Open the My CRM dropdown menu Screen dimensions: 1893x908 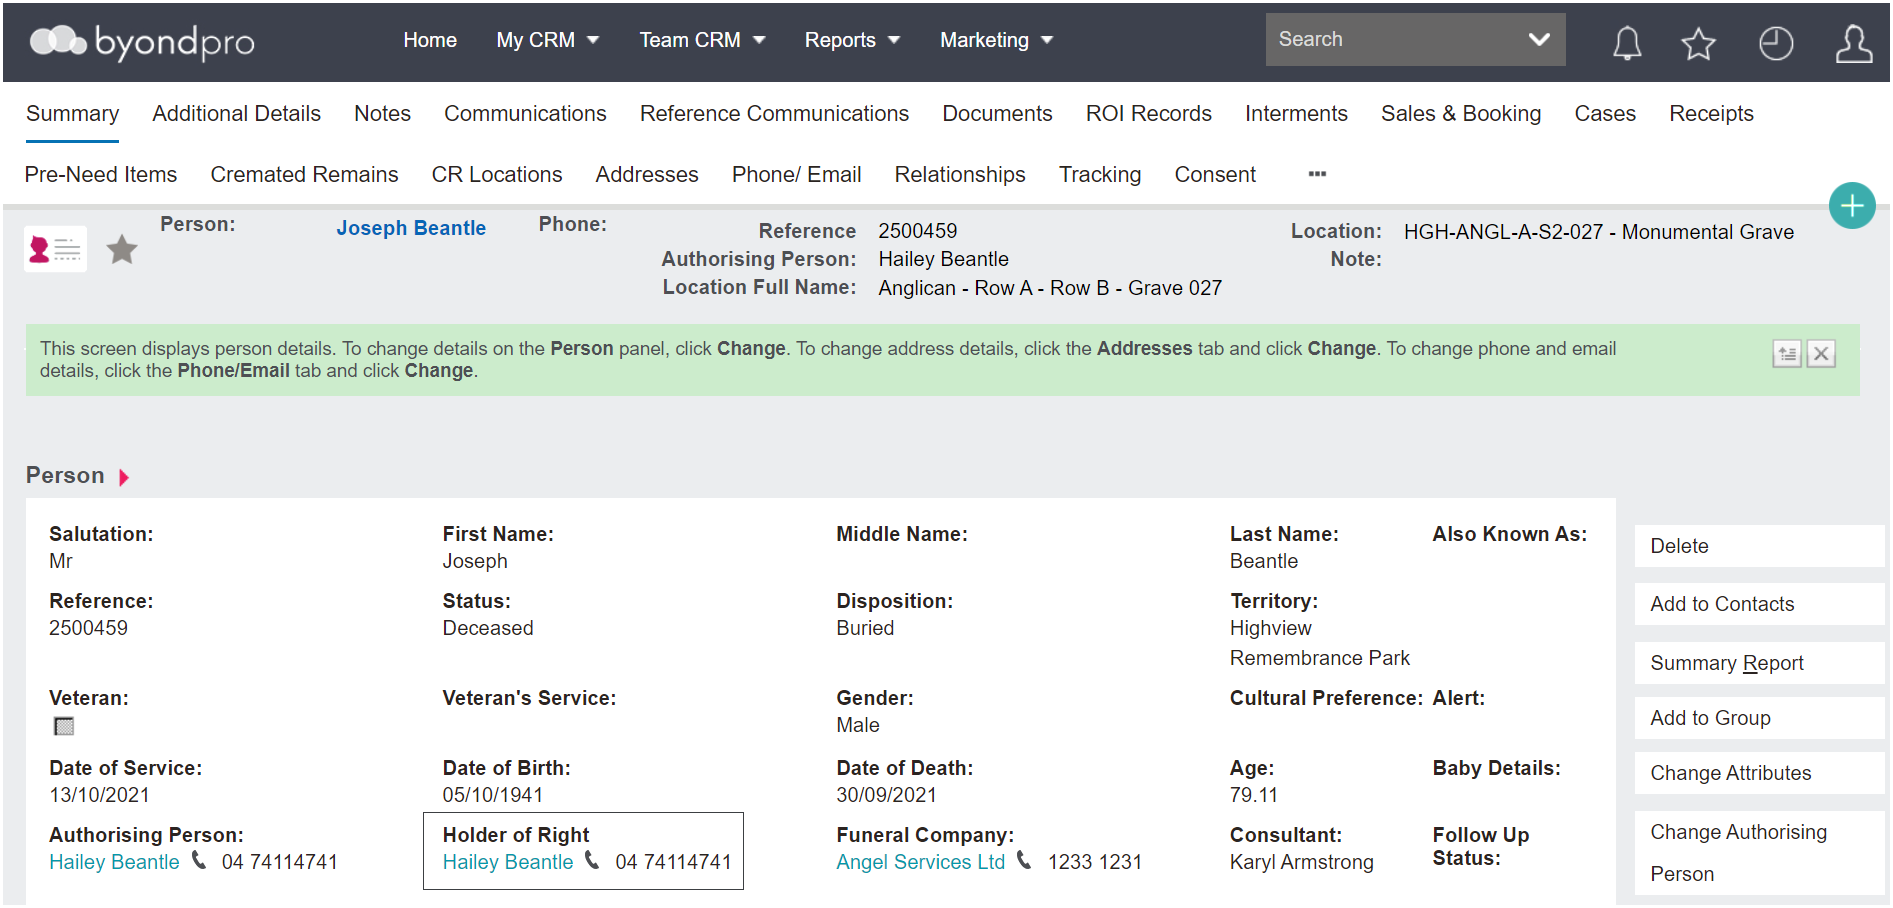[x=547, y=40]
